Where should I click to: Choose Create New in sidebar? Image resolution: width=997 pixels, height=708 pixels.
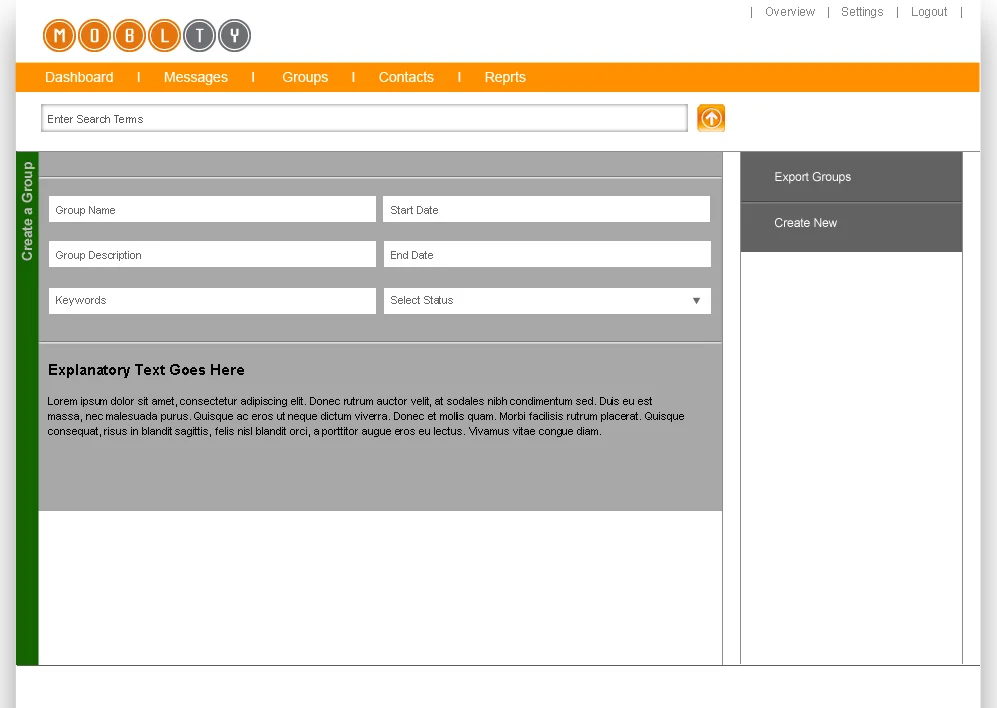tap(851, 227)
